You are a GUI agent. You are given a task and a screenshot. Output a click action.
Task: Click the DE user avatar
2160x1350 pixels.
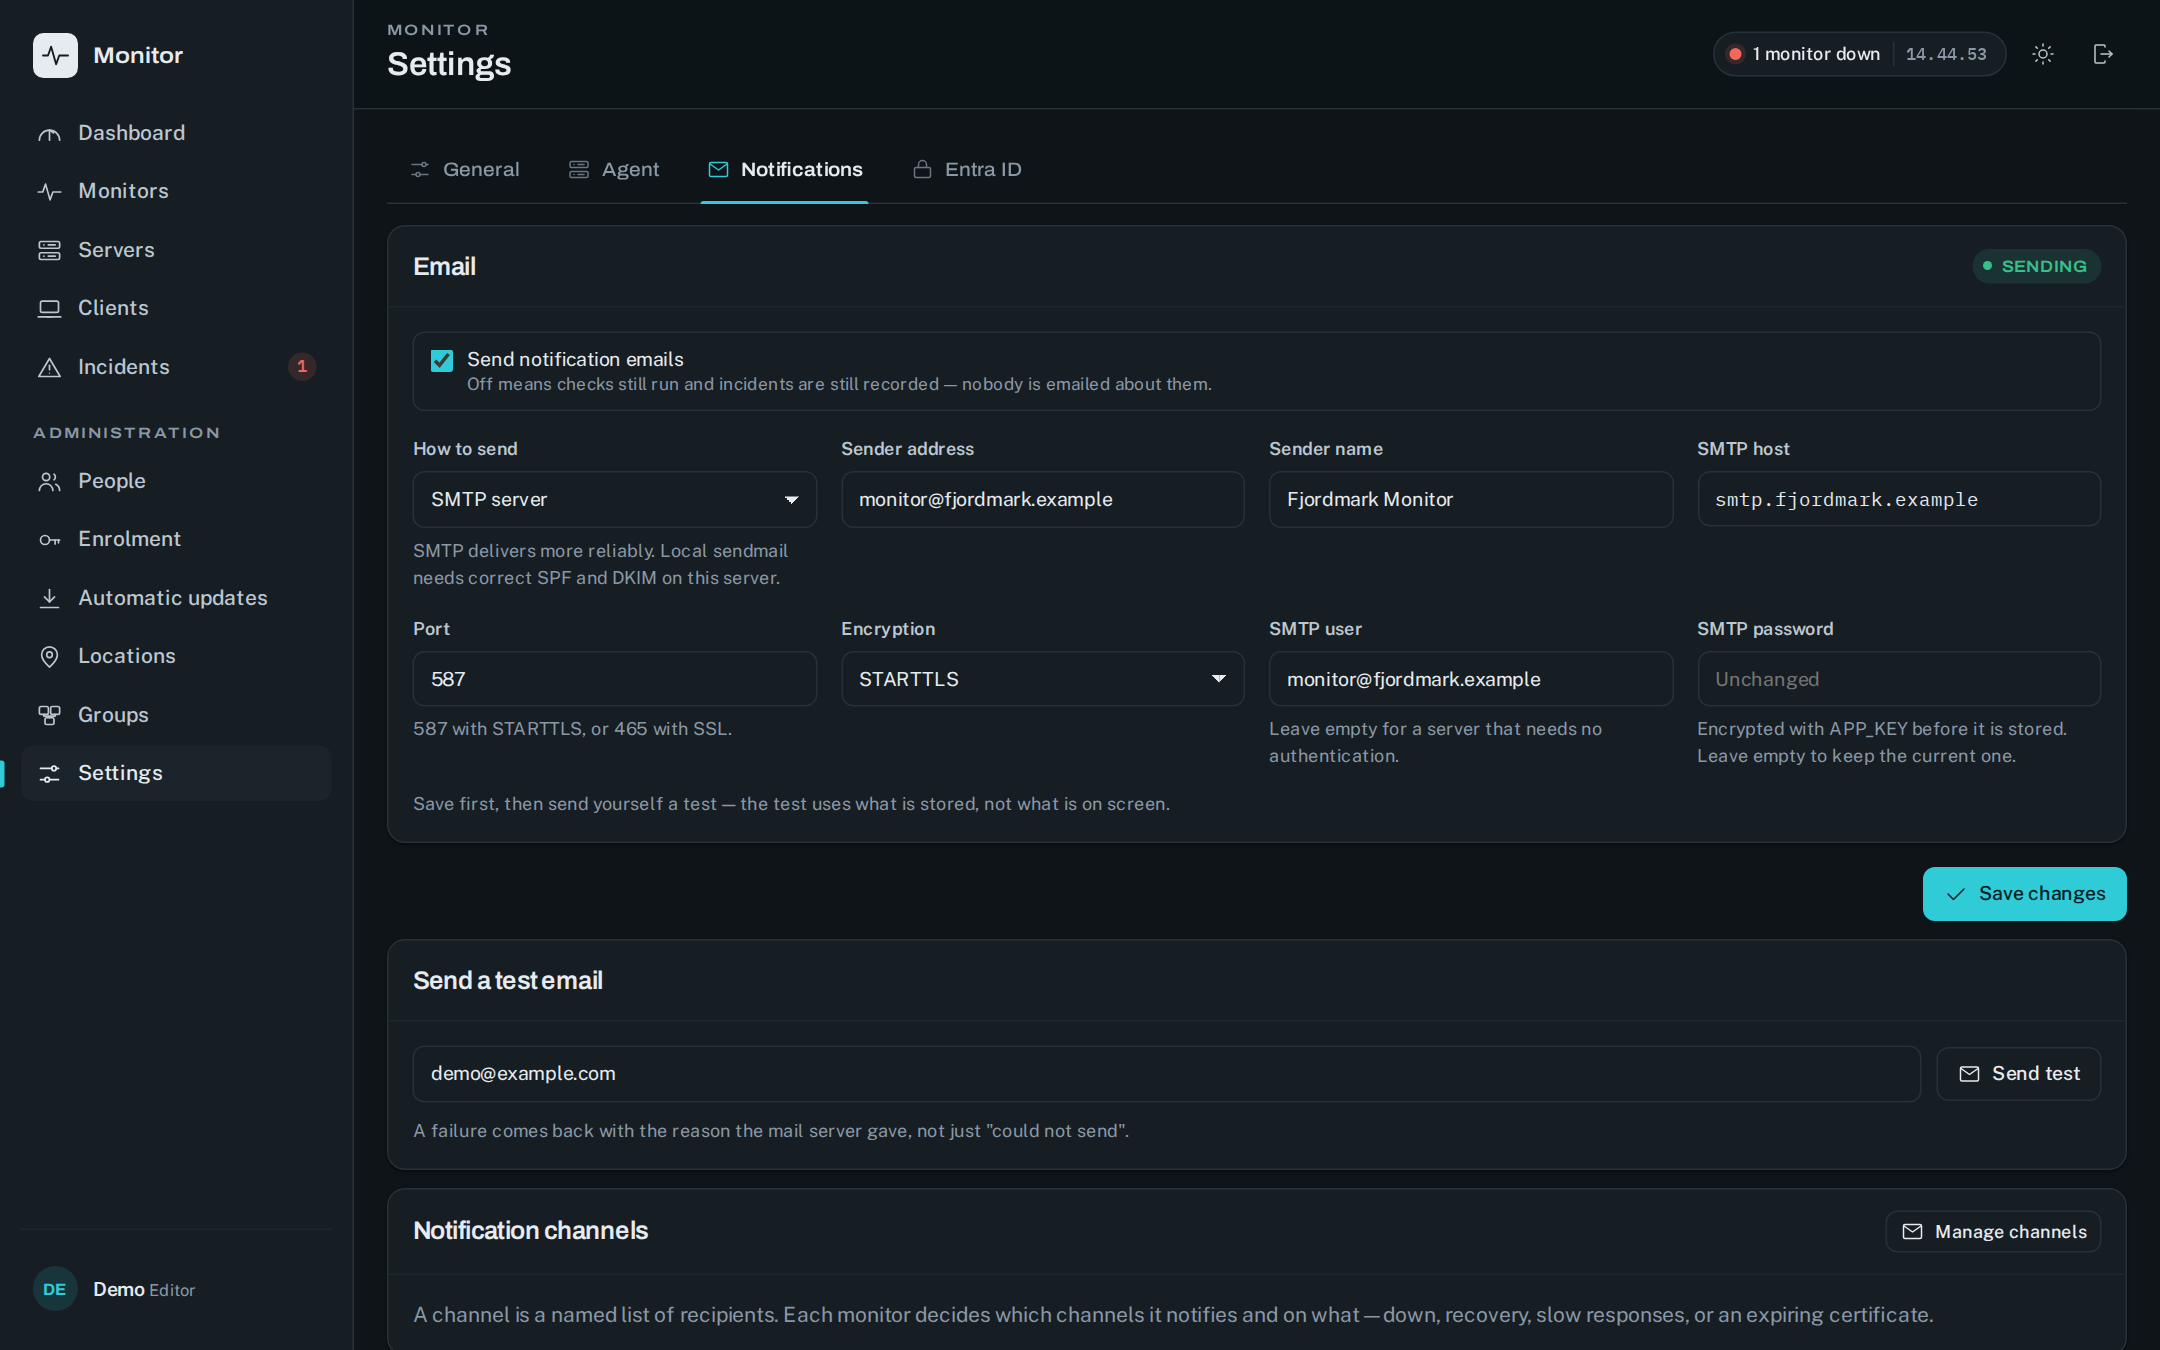point(55,1289)
